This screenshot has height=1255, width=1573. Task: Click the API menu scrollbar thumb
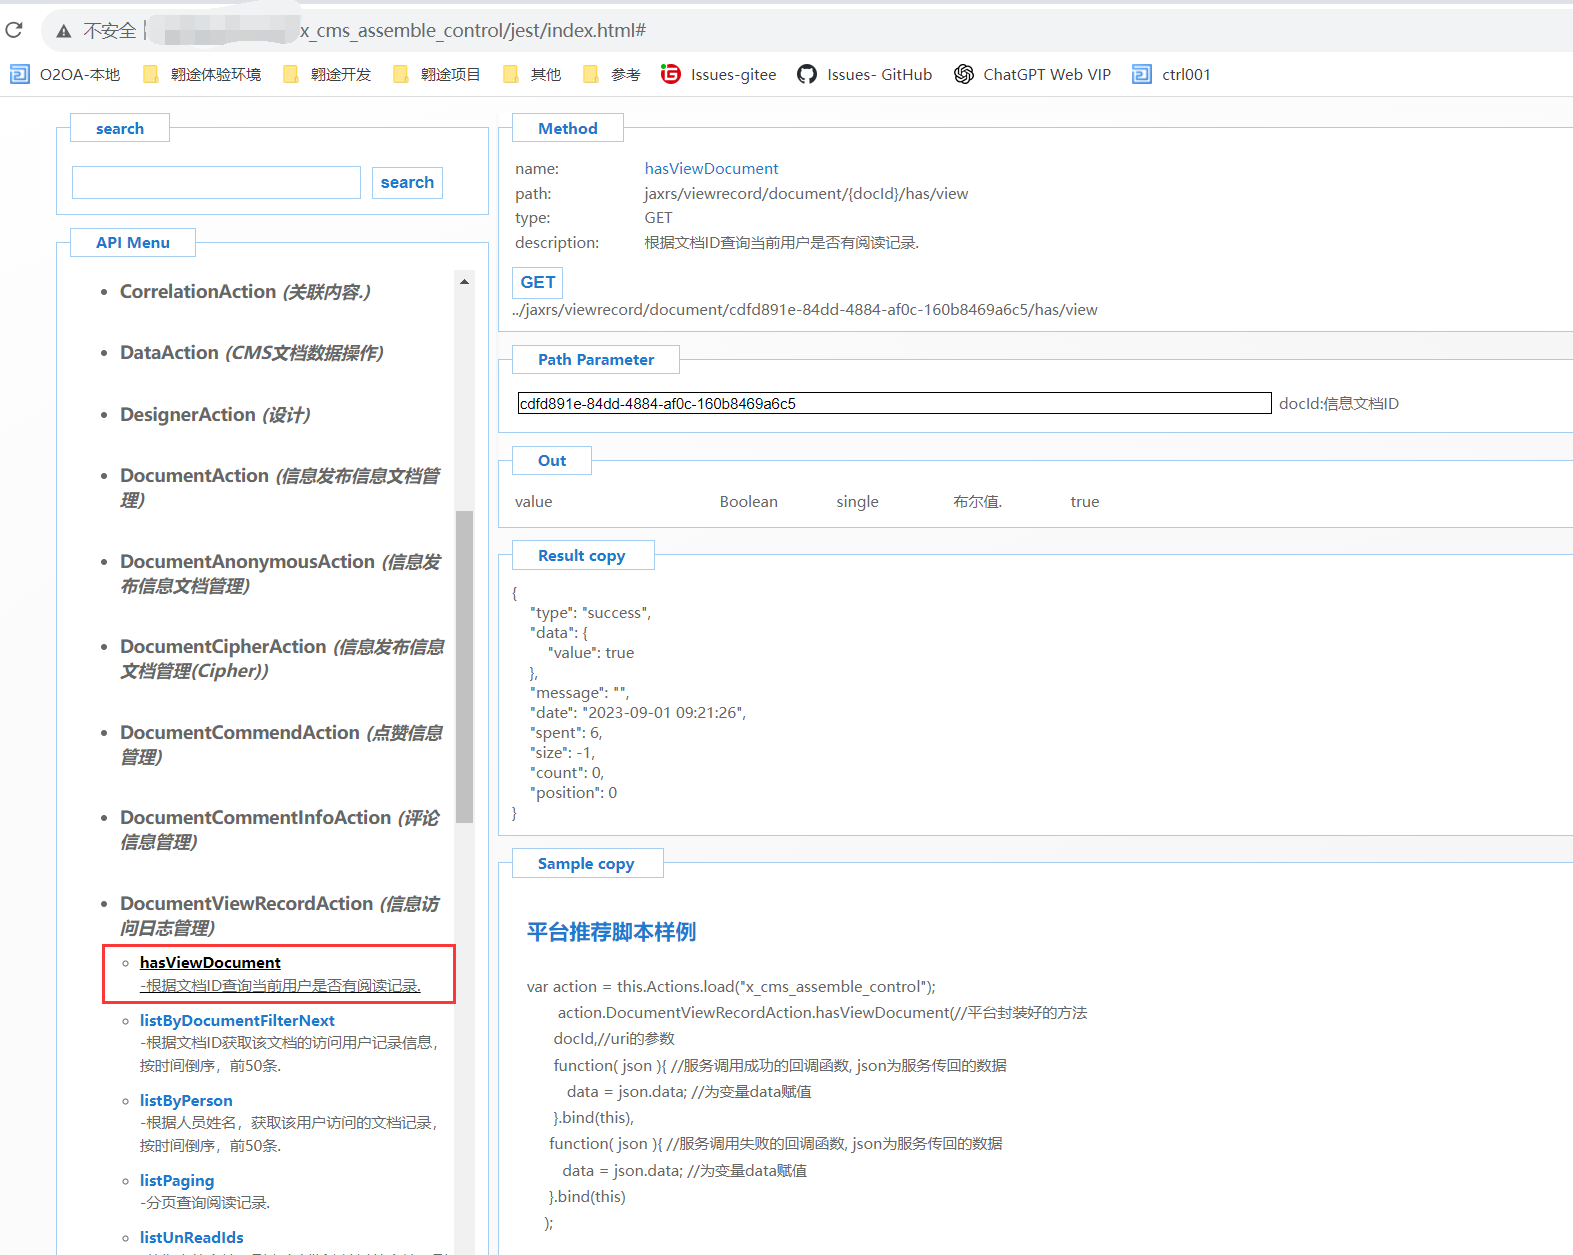464,667
